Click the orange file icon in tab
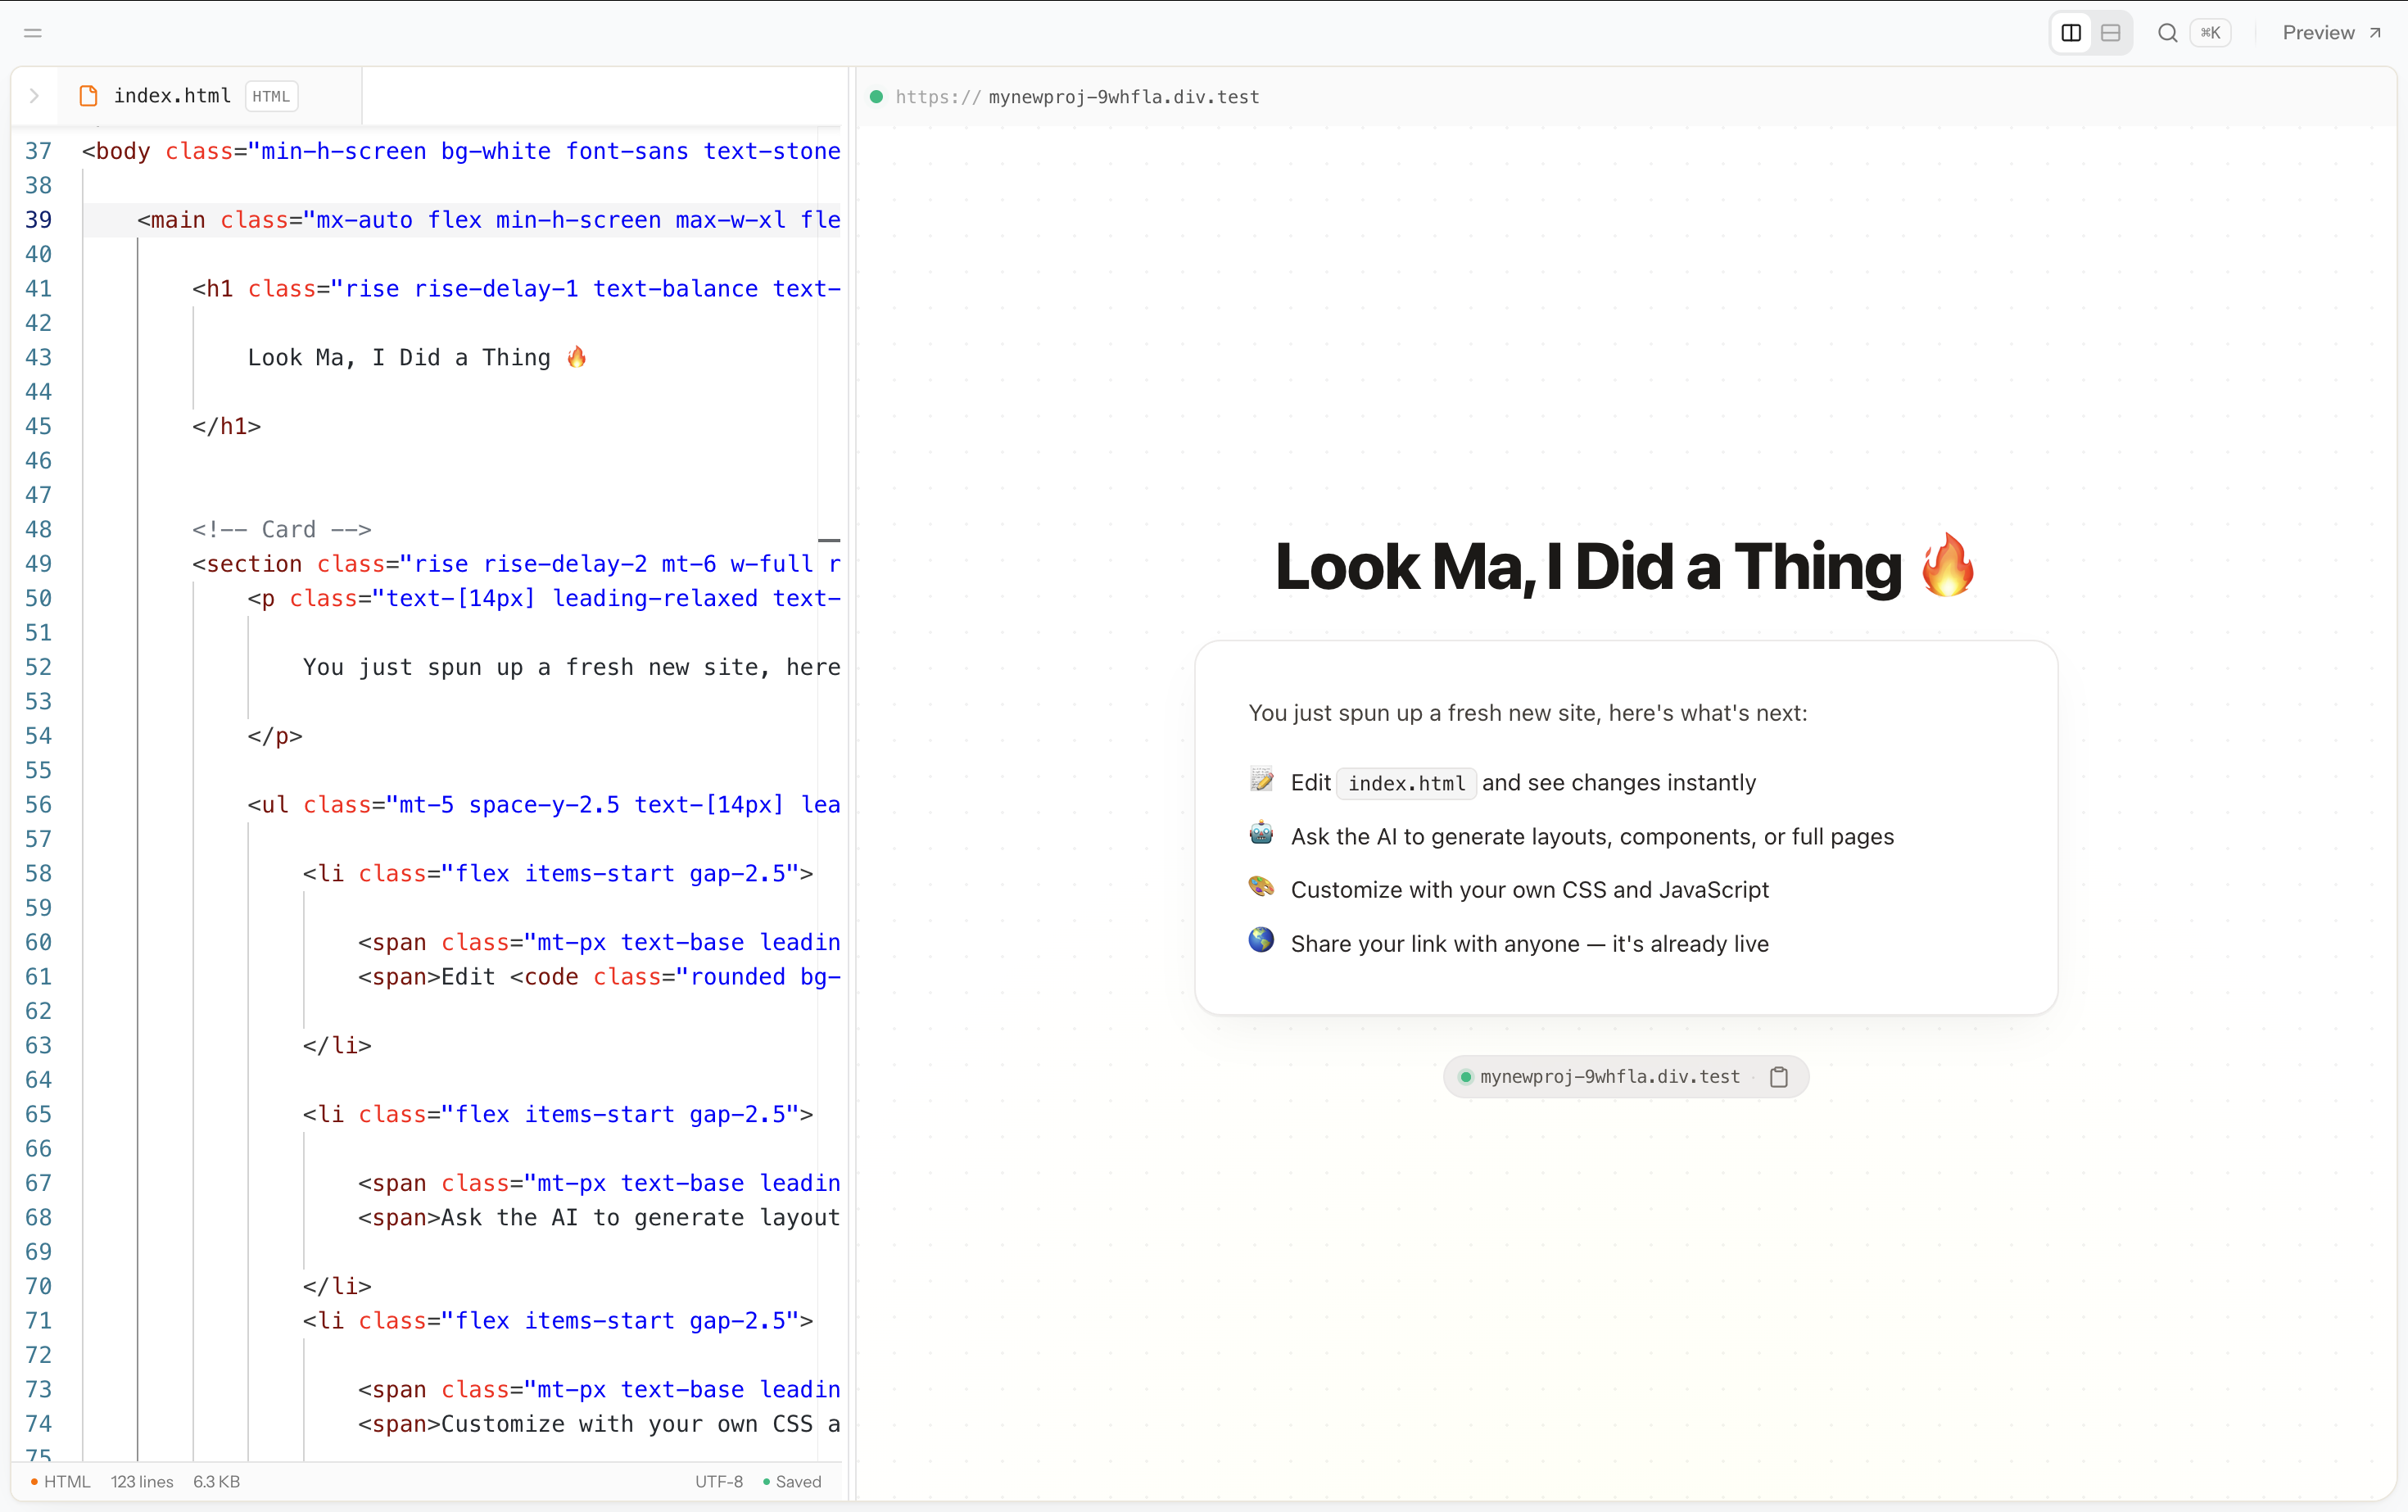Screen dimensions: 2408x1512 click(88, 96)
